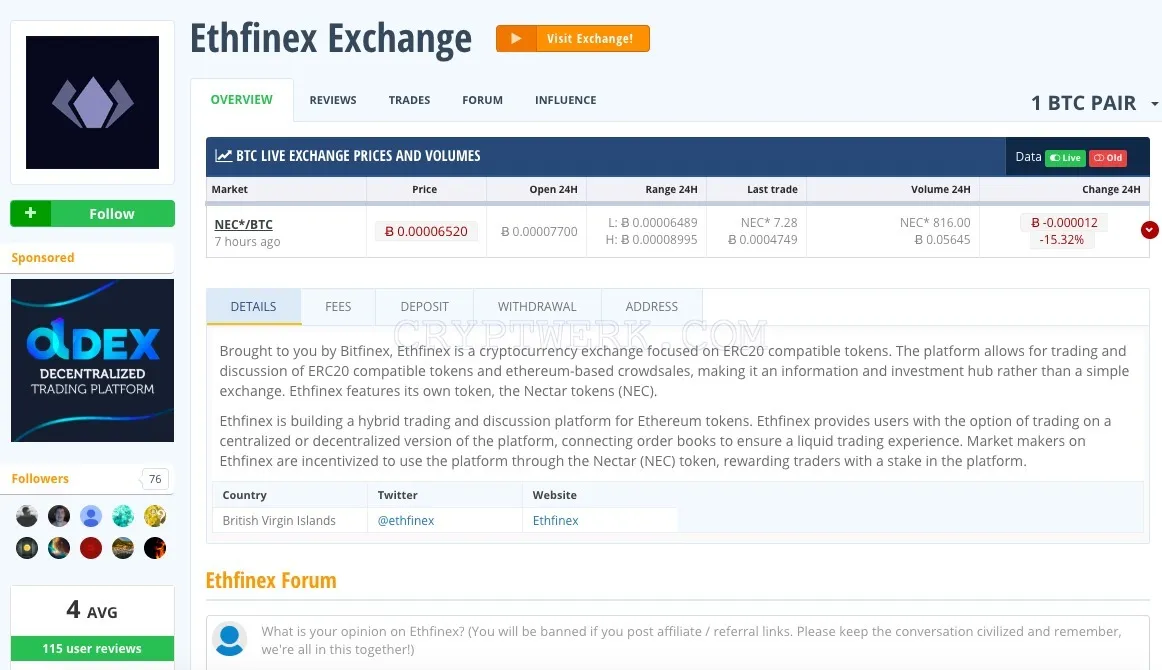Click the alDEX sponsored ad banner
This screenshot has width=1162, height=670.
point(93,360)
